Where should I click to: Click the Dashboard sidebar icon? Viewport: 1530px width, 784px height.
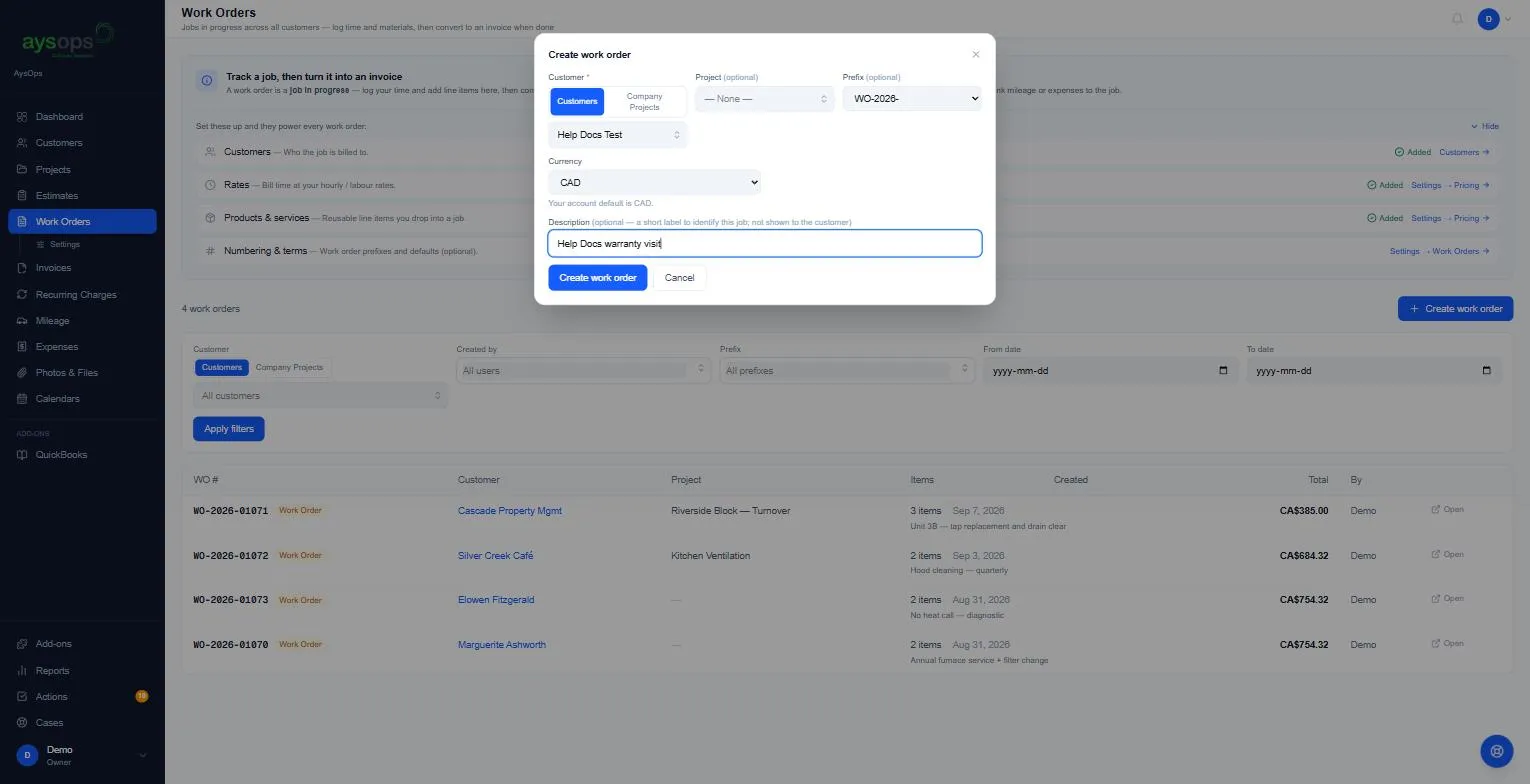(x=22, y=117)
